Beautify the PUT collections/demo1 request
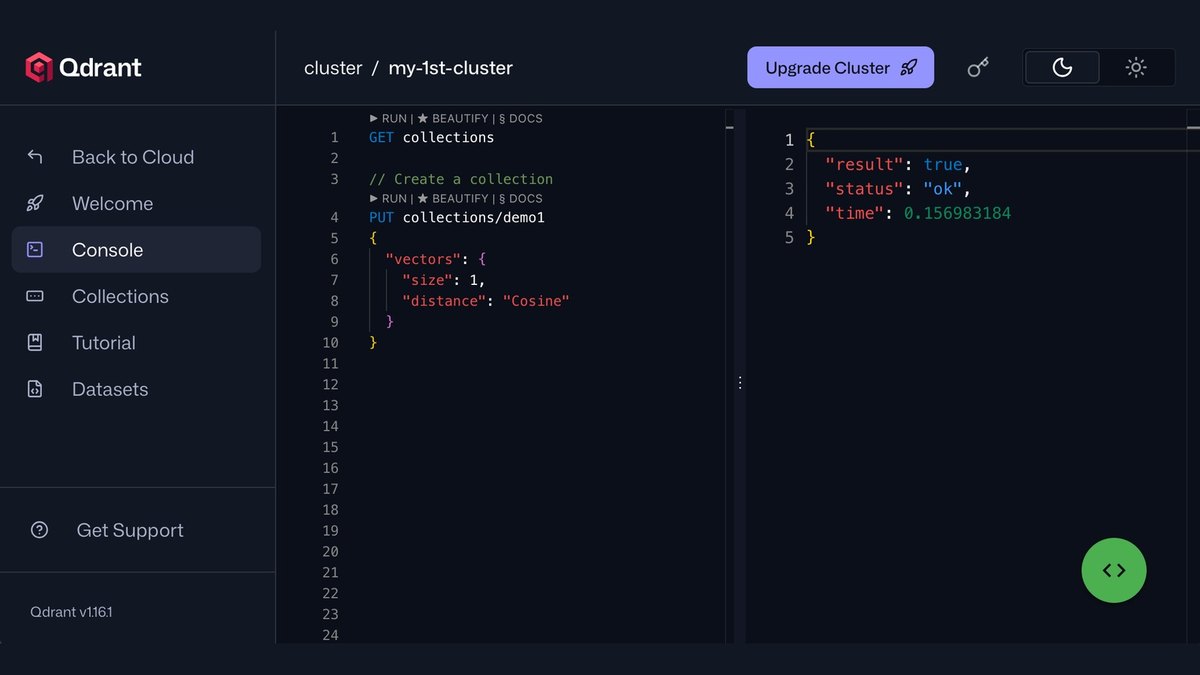 (x=453, y=199)
